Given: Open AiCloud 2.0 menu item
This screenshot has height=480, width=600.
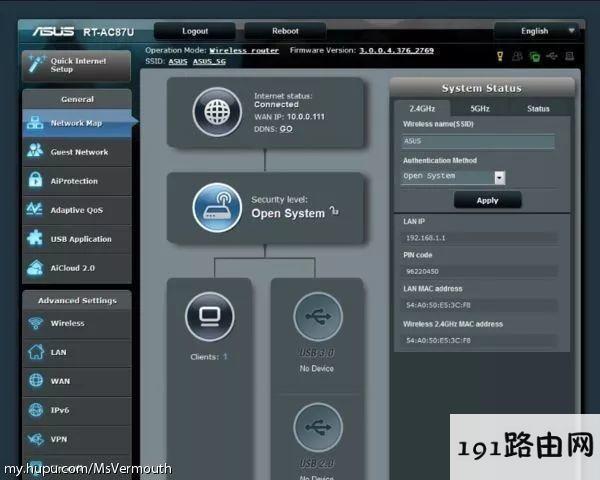Looking at the screenshot, I should (x=77, y=268).
